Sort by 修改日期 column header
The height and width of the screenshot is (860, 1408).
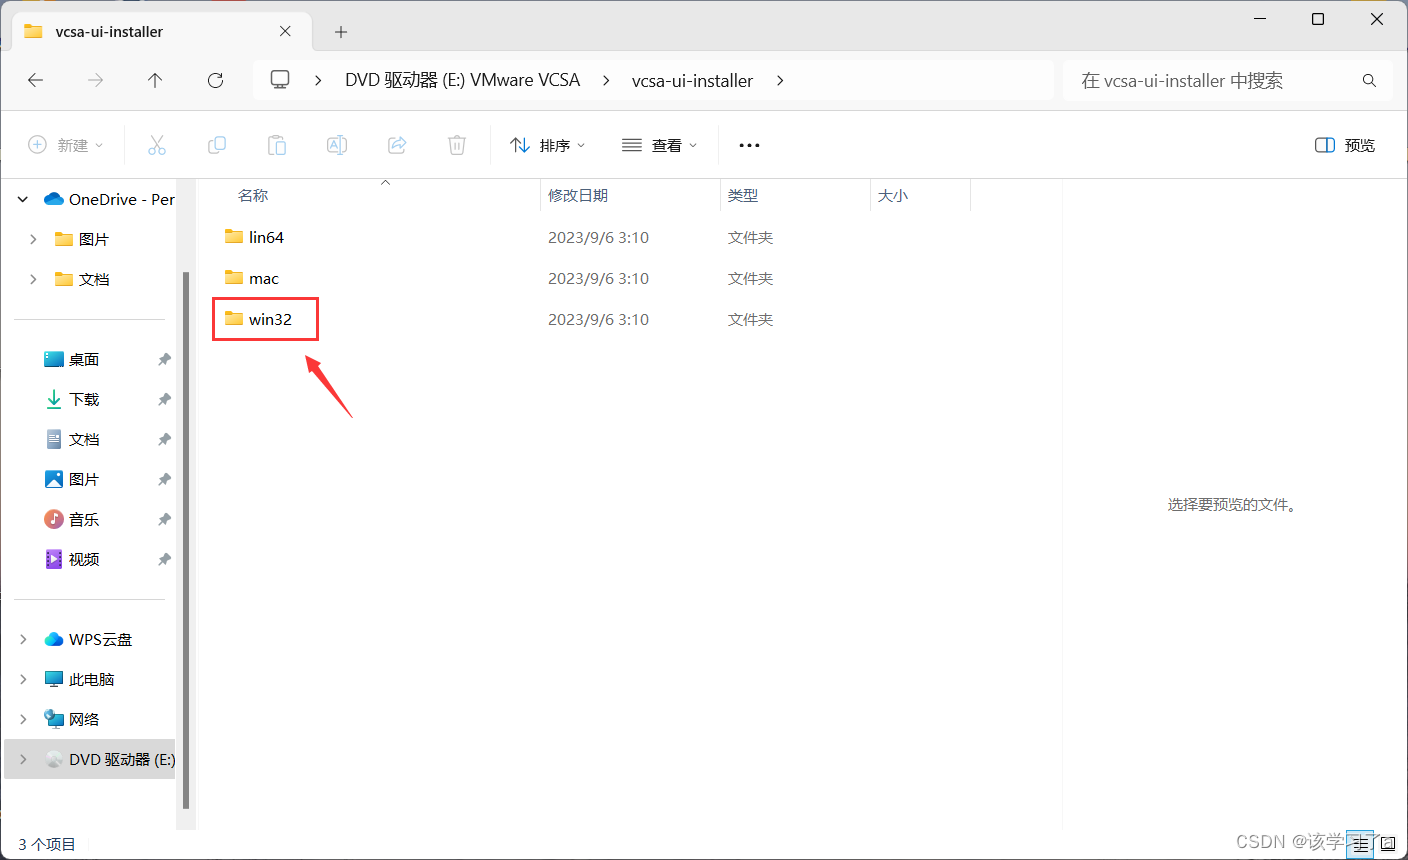point(578,196)
